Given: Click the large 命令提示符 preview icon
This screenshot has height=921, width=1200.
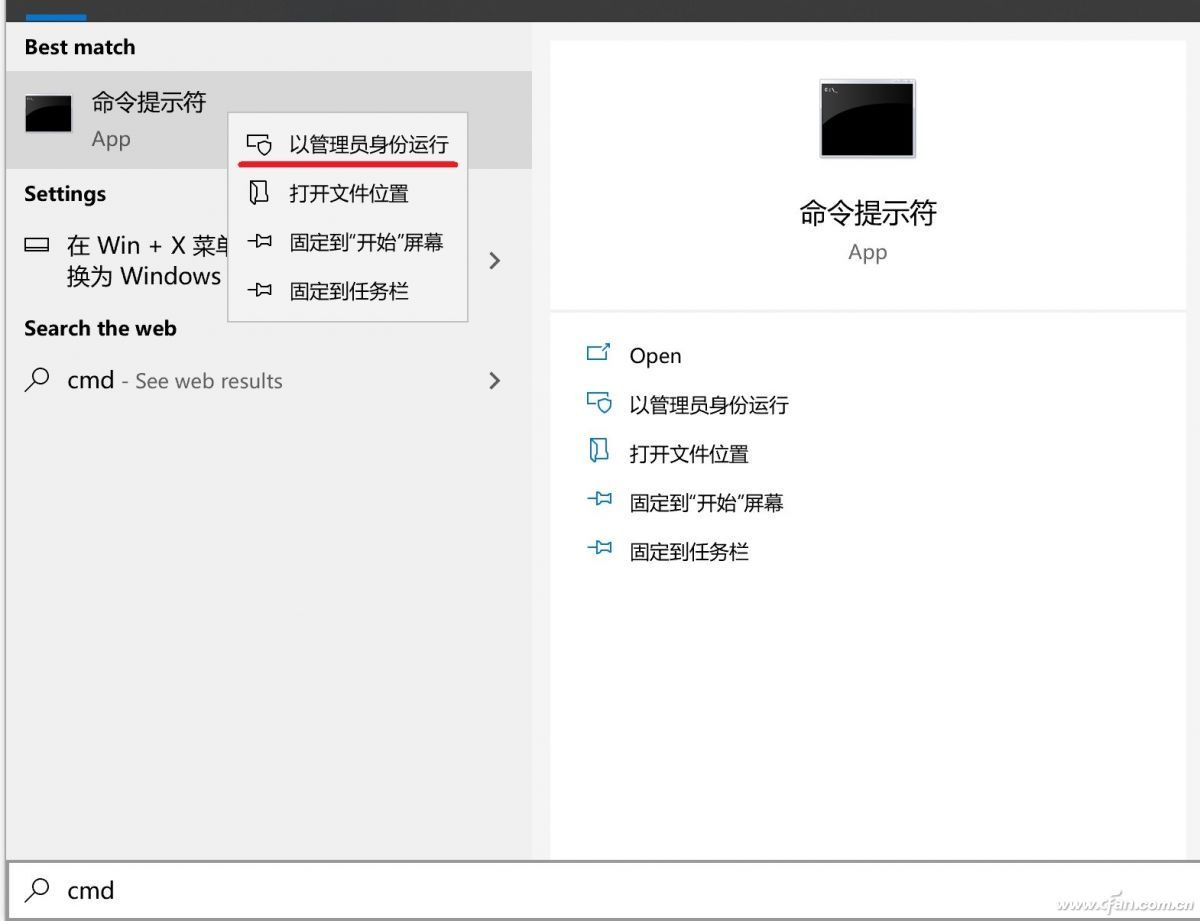Looking at the screenshot, I should click(866, 118).
